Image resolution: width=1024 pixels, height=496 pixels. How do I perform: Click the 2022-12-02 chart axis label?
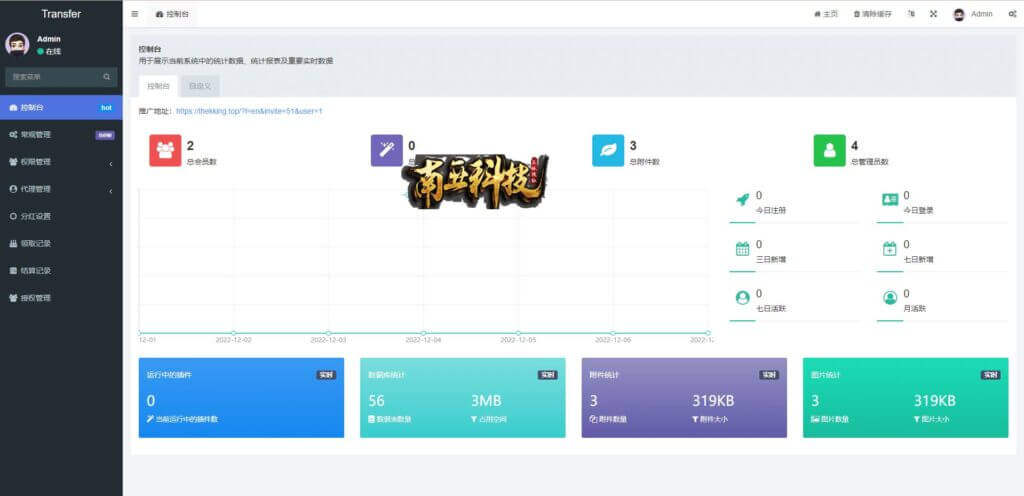pos(234,340)
